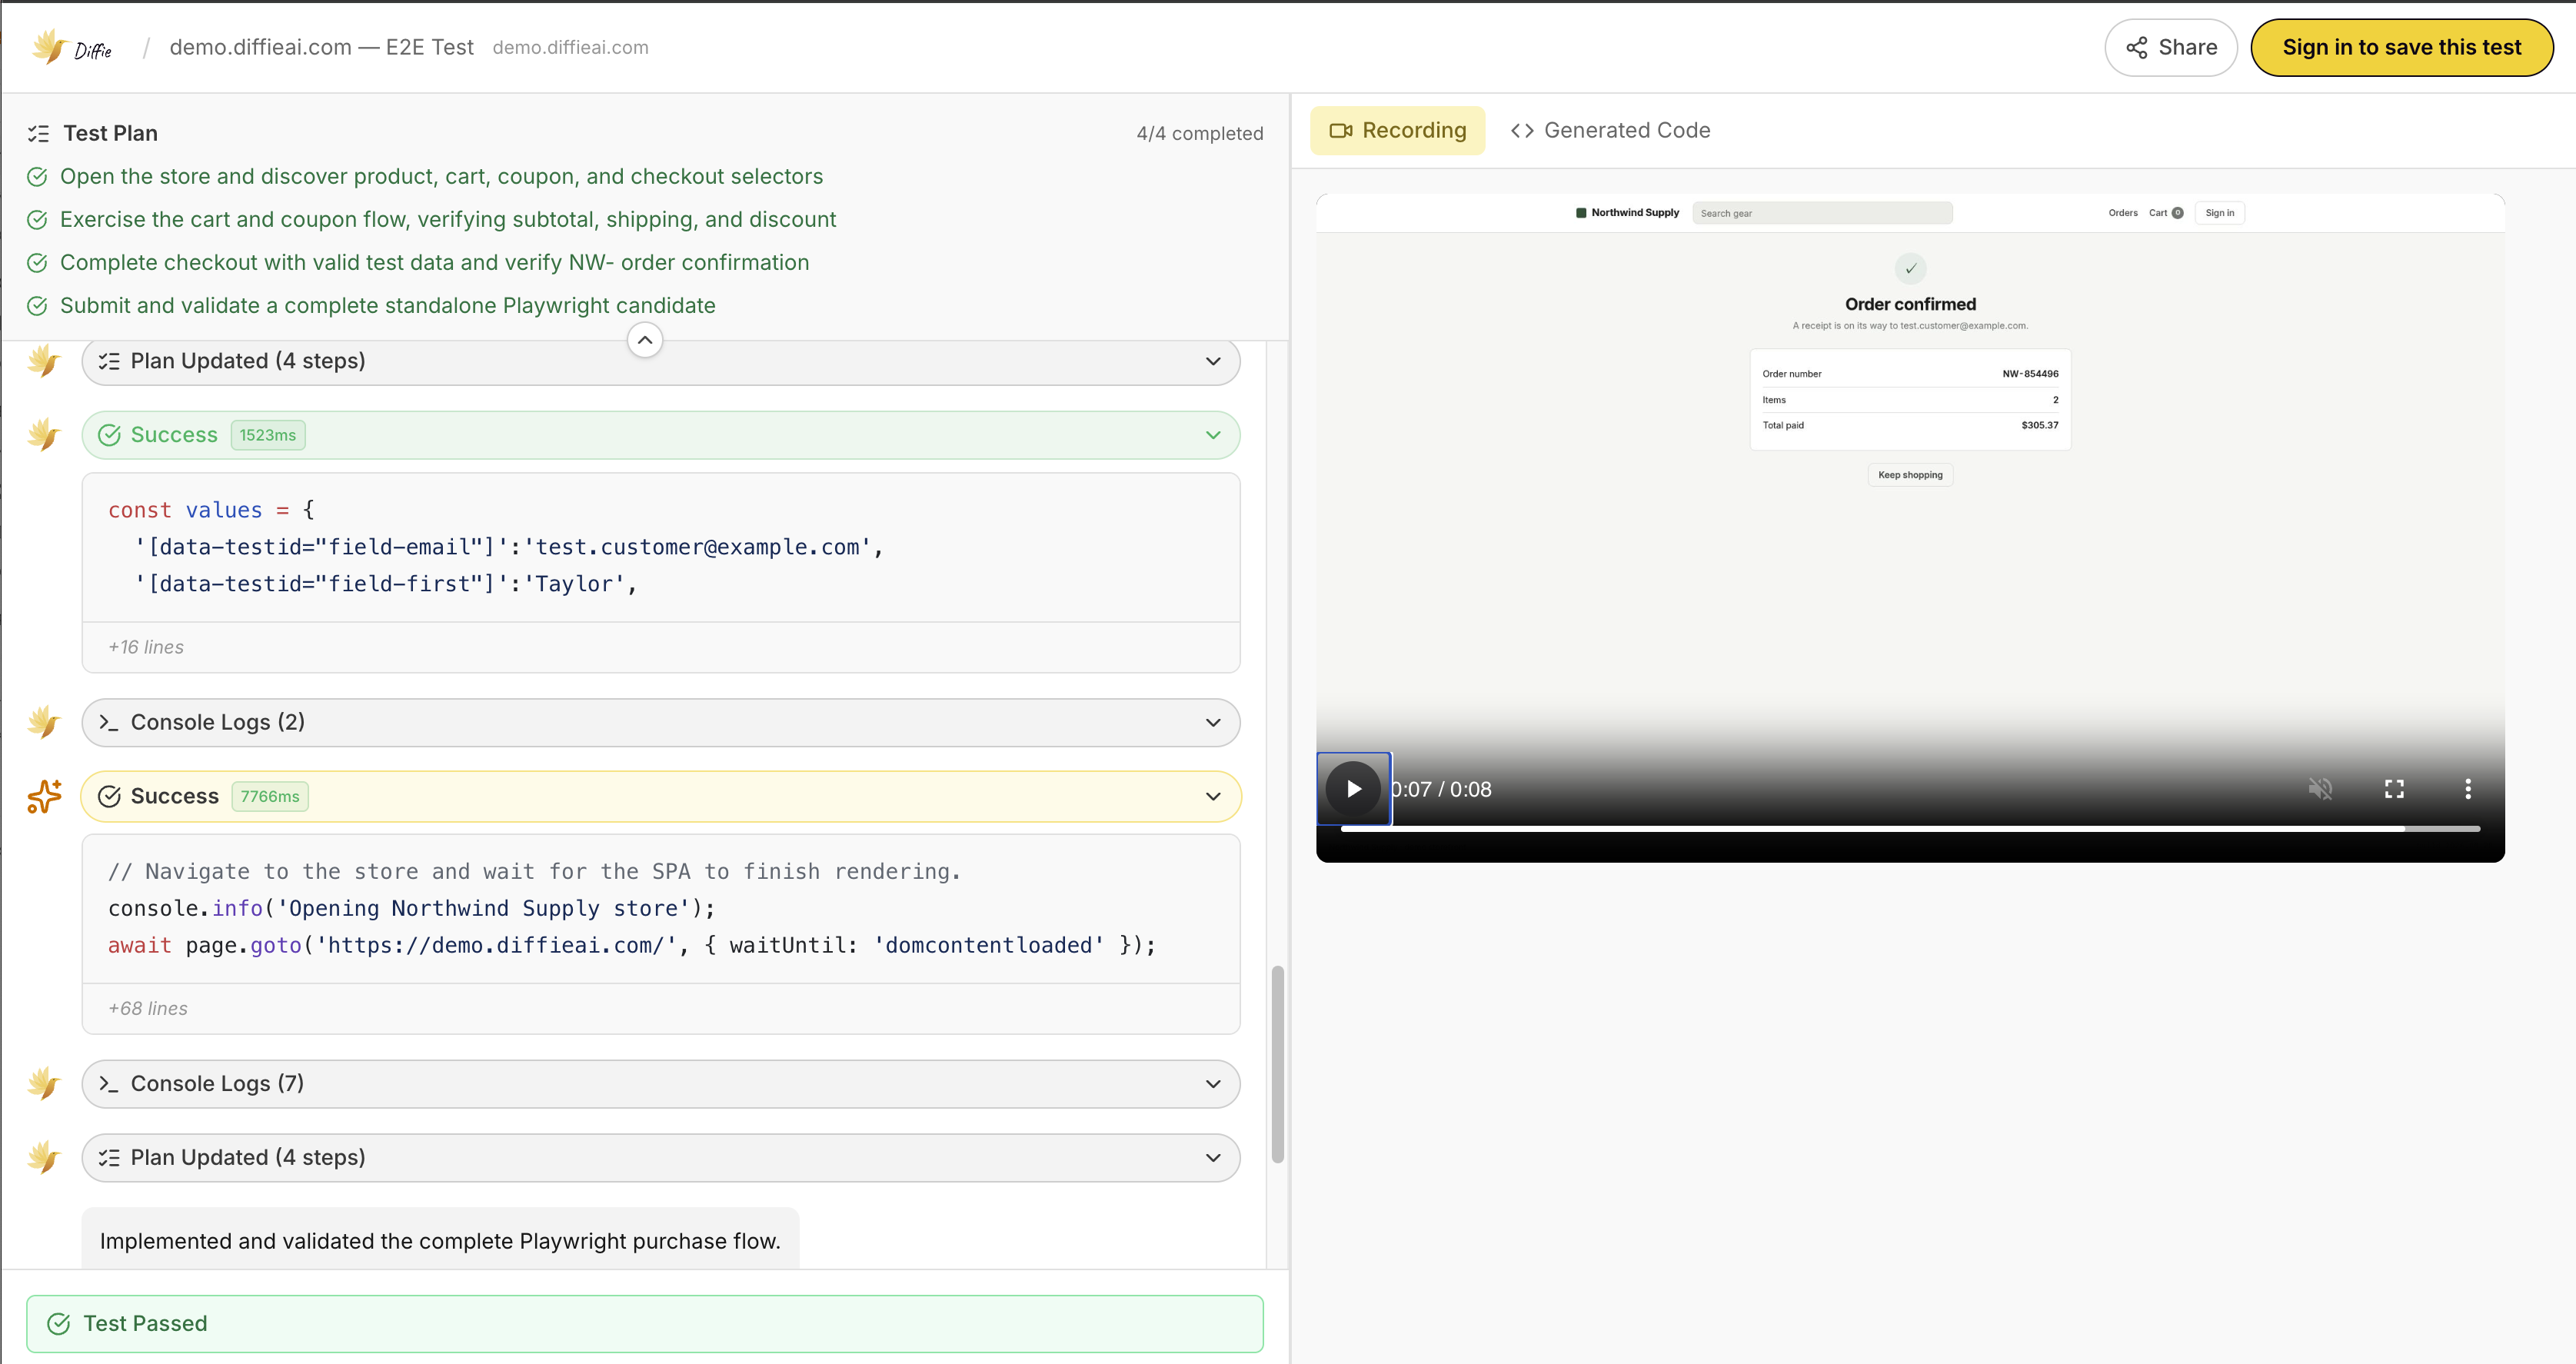Screen dimensions: 2576x1364
Task: Click the Diffie bird avatar beside Console Logs (2)
Action: pos(44,722)
